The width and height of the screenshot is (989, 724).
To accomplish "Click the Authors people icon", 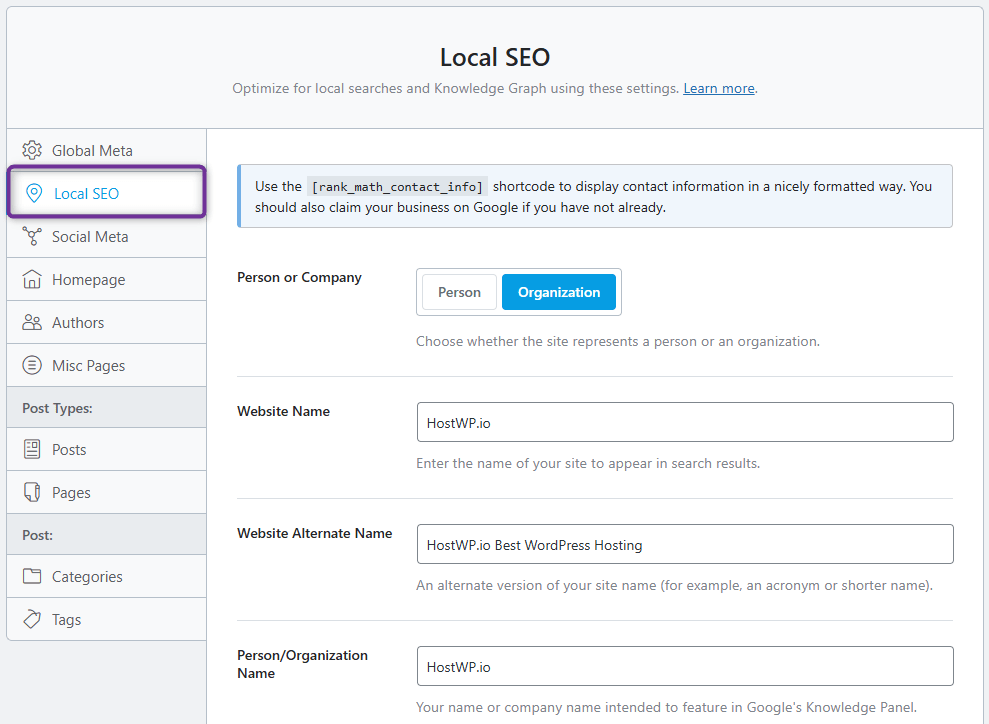I will tap(32, 322).
